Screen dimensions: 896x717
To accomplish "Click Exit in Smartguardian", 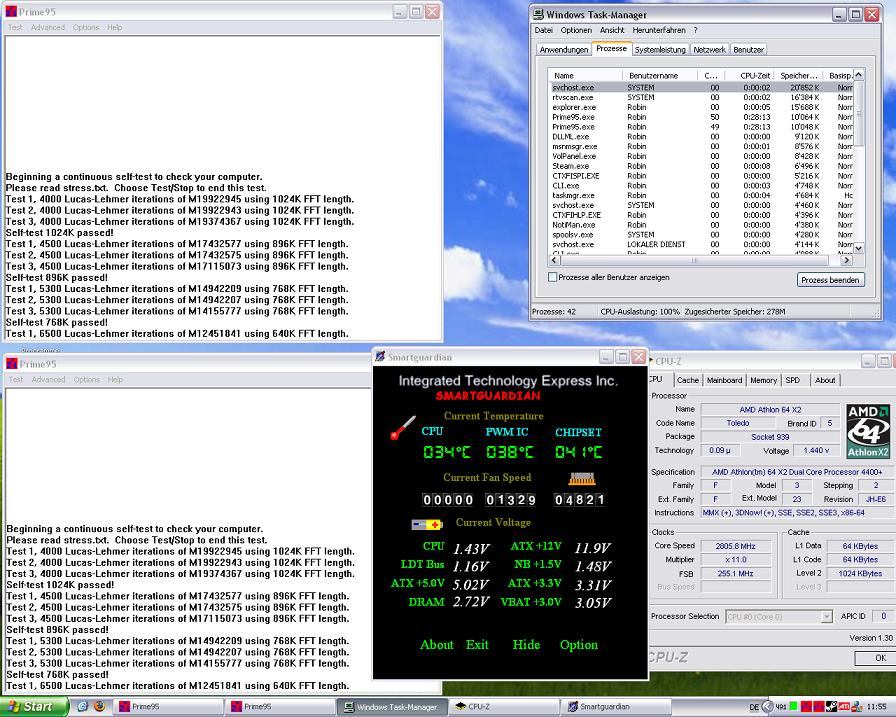I will tap(477, 645).
